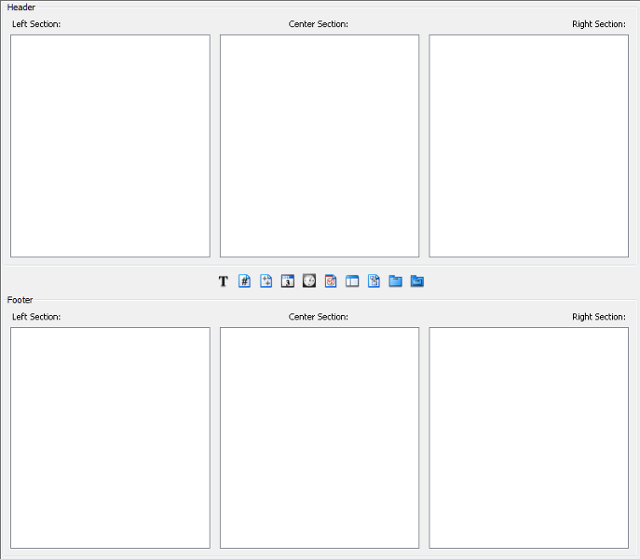640x559 pixels.
Task: Insert file name light-blue folder icon
Action: [395, 281]
